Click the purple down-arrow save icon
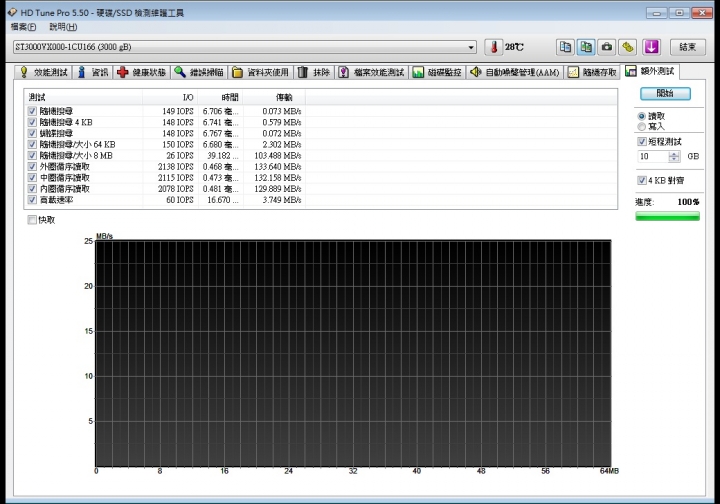The width and height of the screenshot is (720, 504). click(x=651, y=47)
